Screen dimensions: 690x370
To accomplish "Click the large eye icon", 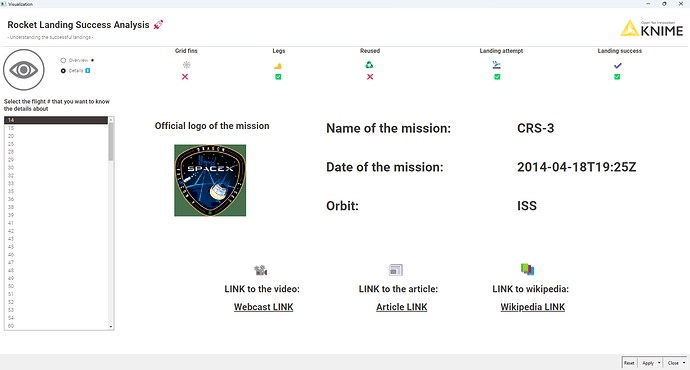I will [24, 70].
